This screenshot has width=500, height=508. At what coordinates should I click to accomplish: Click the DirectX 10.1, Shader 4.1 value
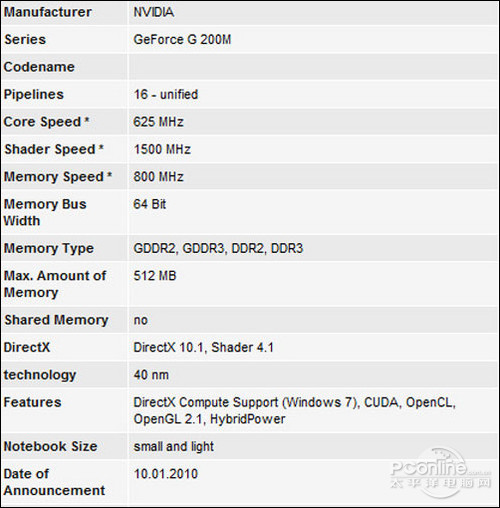[203, 347]
